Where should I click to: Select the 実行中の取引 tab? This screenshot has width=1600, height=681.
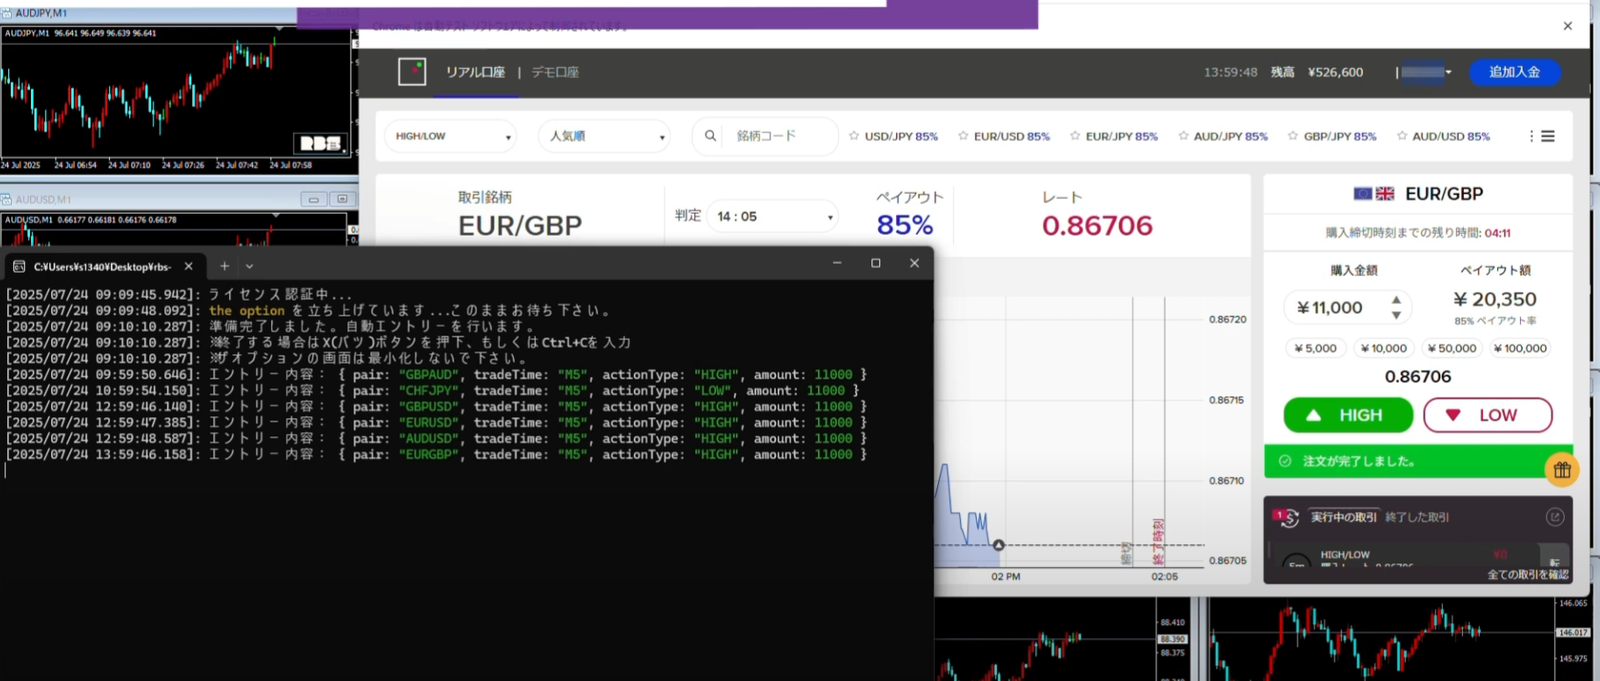point(1343,517)
